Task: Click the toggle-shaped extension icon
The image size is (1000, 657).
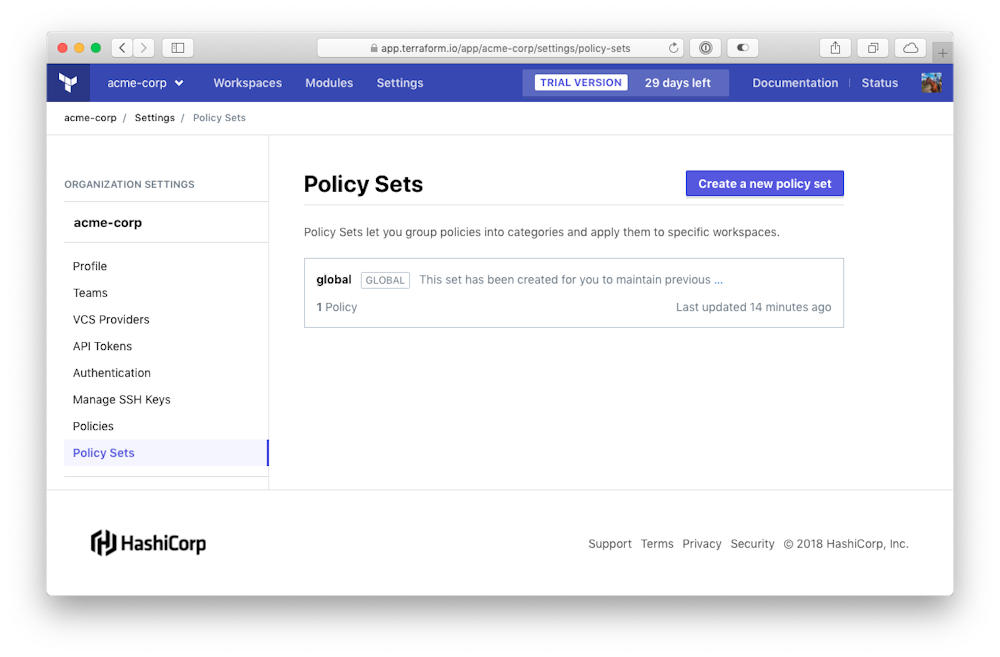Action: (x=742, y=48)
